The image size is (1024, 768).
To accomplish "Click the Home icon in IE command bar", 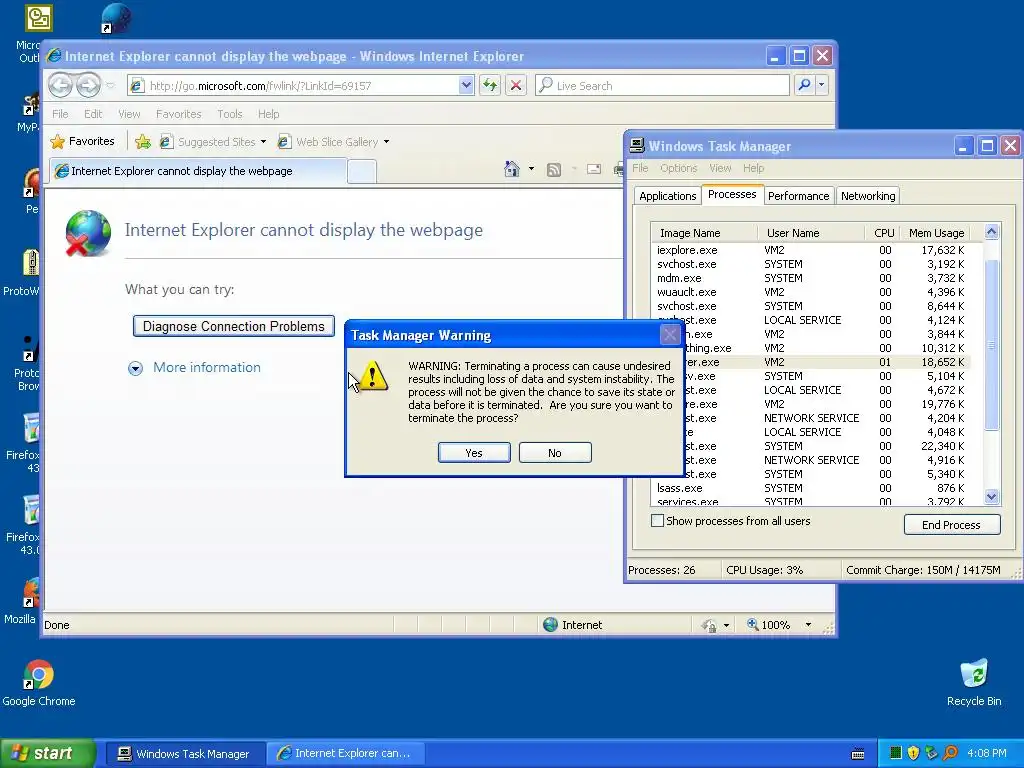I will point(512,169).
